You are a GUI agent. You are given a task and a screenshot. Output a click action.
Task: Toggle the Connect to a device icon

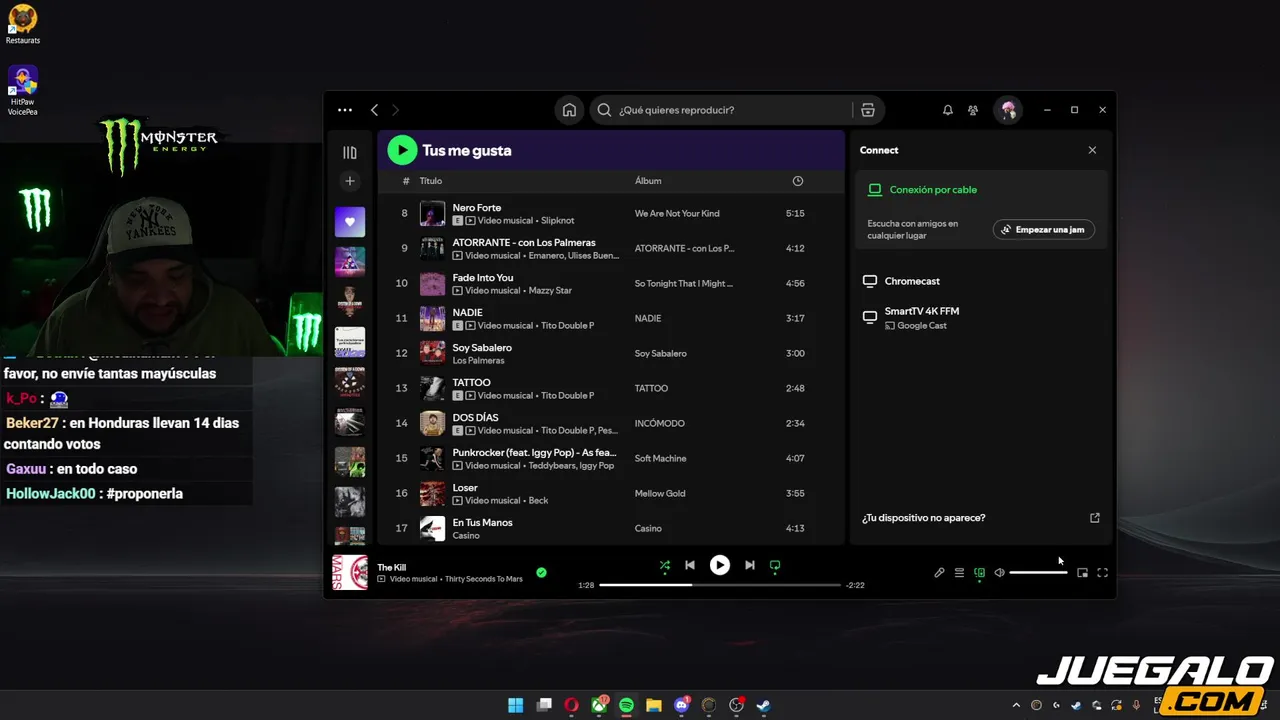point(979,573)
